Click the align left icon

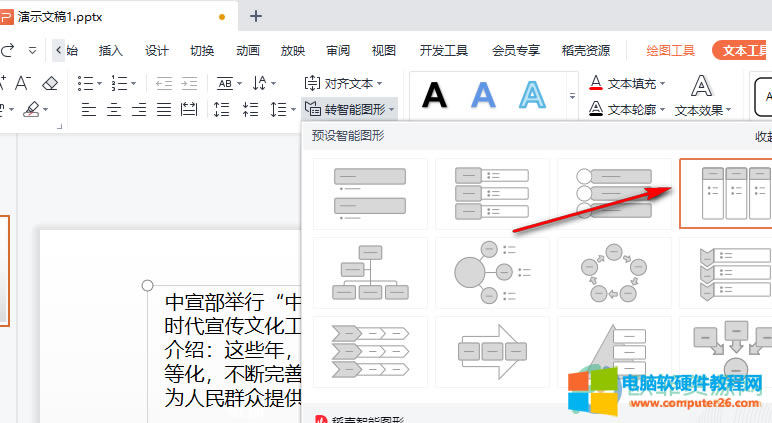point(90,109)
